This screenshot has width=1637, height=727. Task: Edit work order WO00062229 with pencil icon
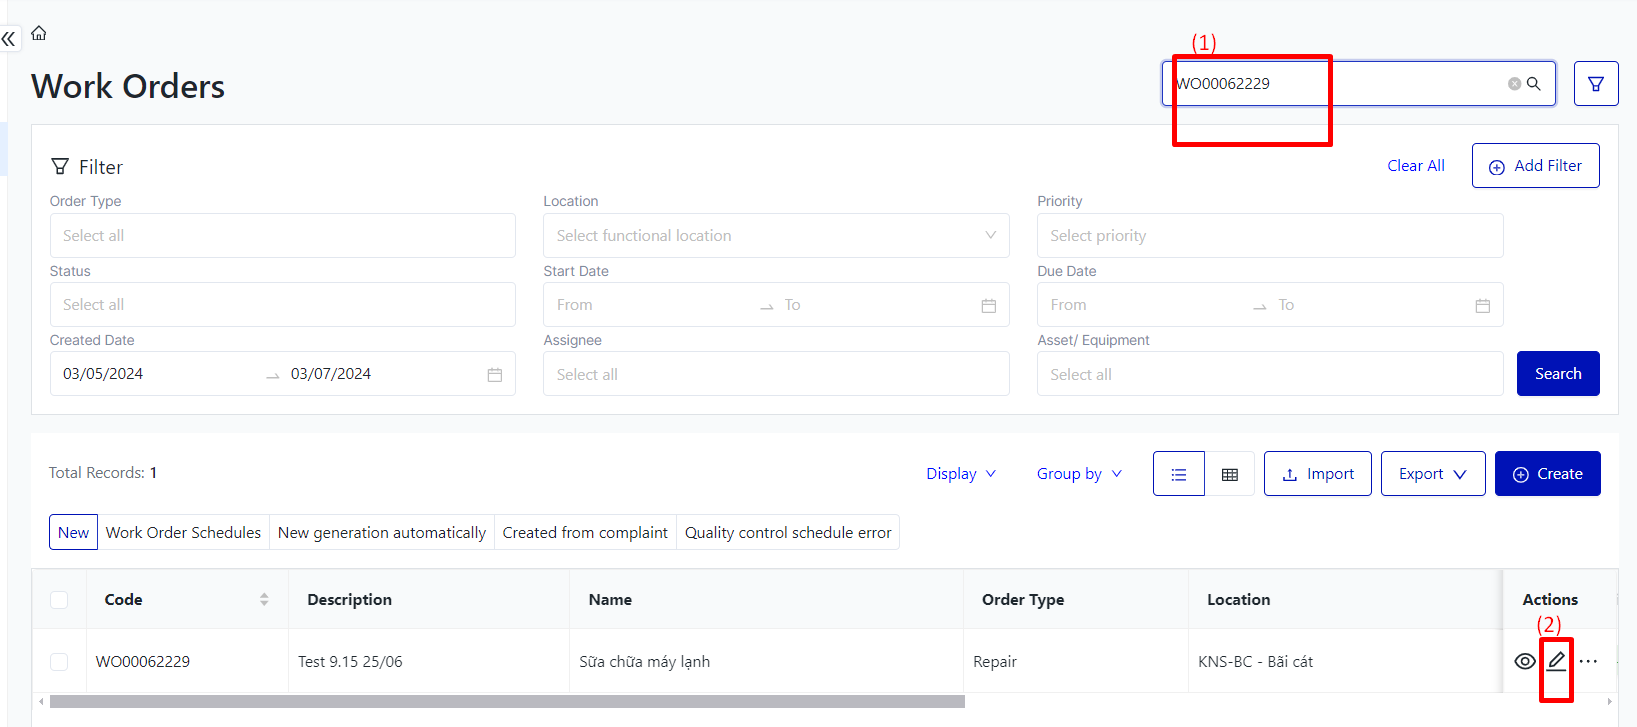[x=1557, y=661]
